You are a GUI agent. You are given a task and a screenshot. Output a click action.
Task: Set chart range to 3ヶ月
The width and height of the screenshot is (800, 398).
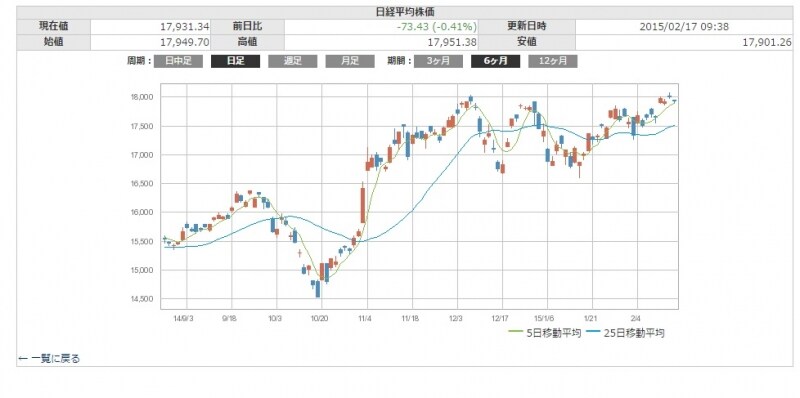coord(438,61)
